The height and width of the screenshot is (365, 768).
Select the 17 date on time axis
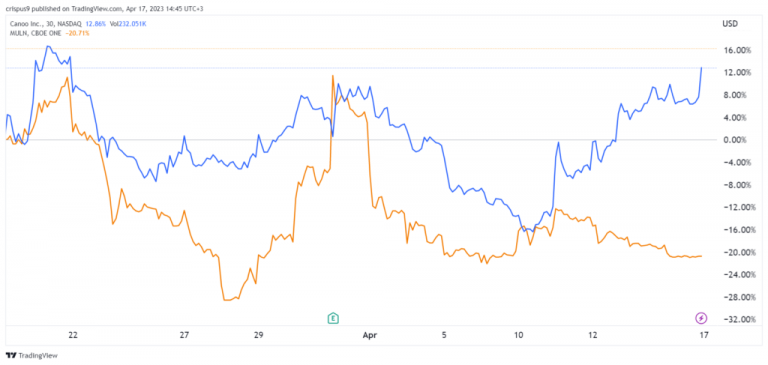pyautogui.click(x=704, y=336)
